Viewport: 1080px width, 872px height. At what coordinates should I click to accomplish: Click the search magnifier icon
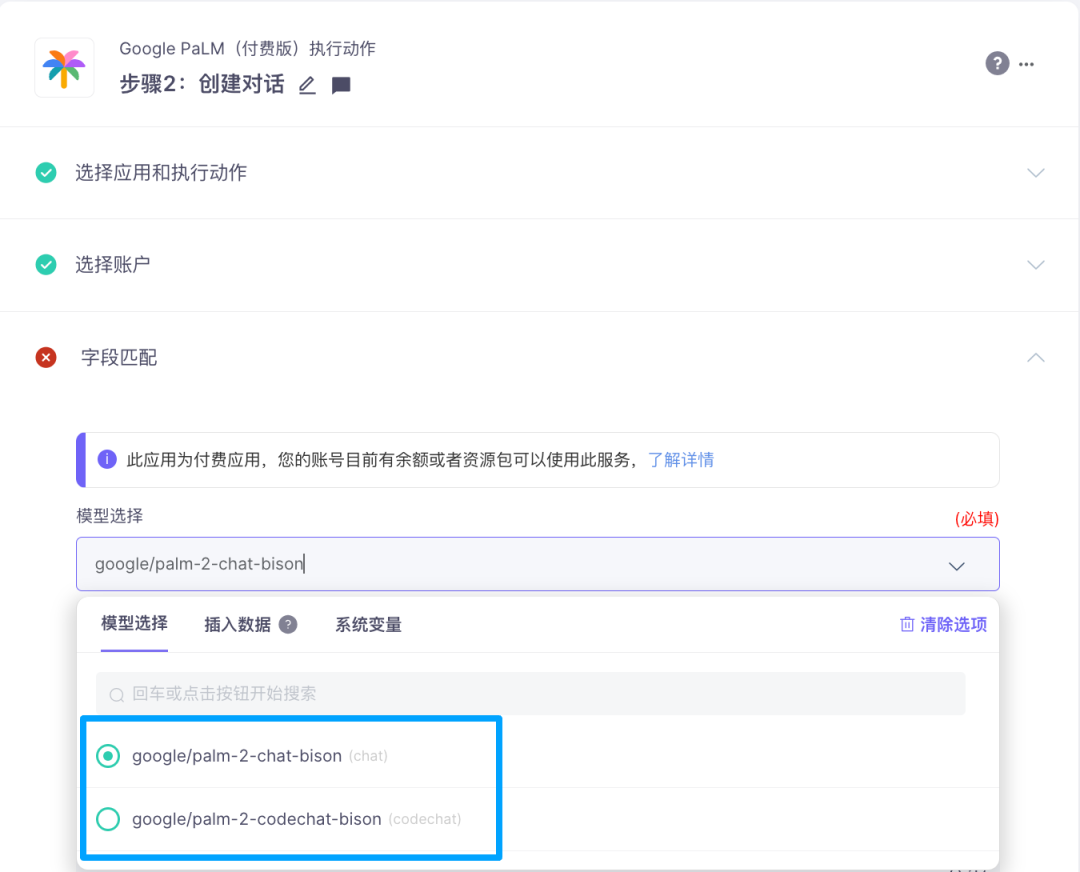[x=116, y=694]
